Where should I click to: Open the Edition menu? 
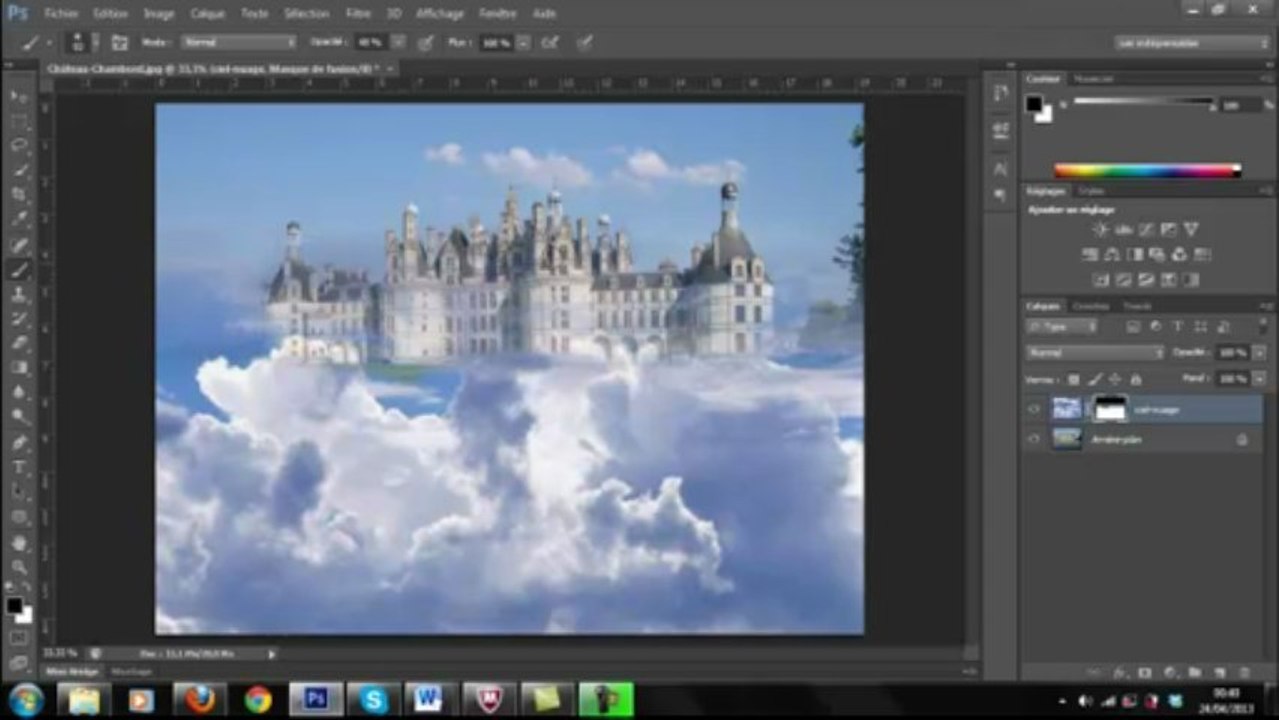[x=110, y=14]
